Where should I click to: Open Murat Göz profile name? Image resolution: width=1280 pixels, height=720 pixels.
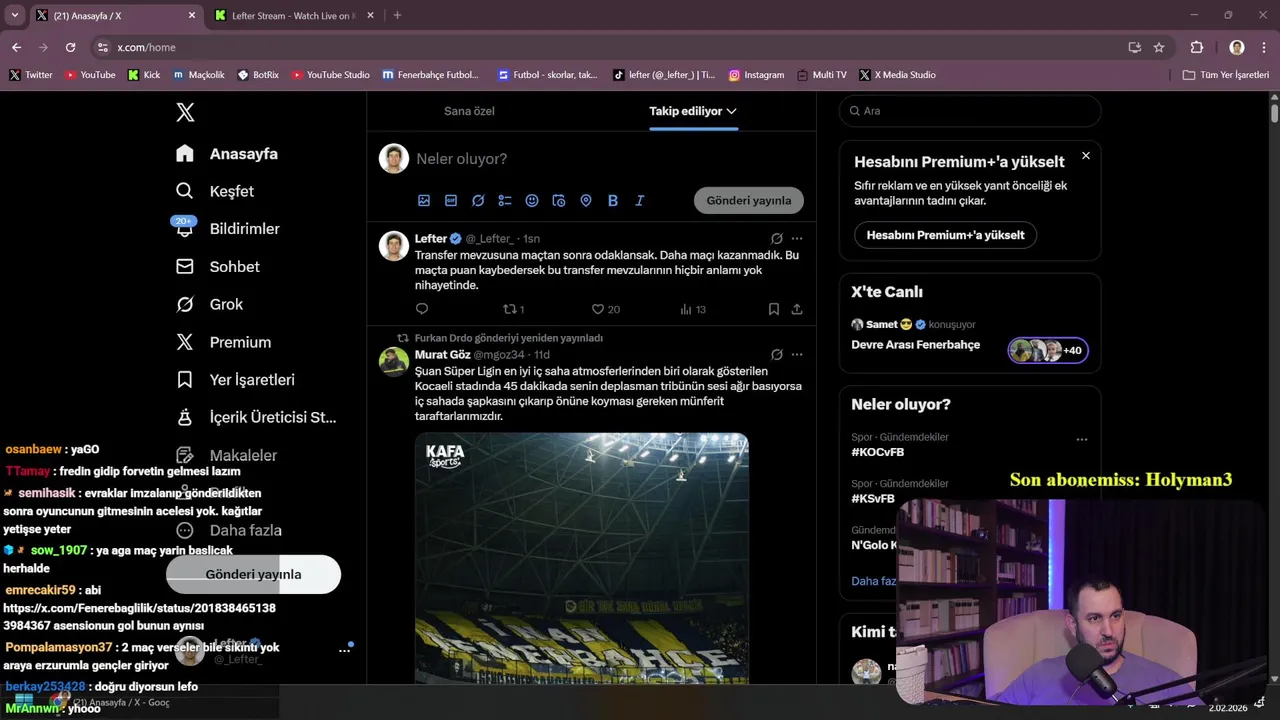(442, 355)
